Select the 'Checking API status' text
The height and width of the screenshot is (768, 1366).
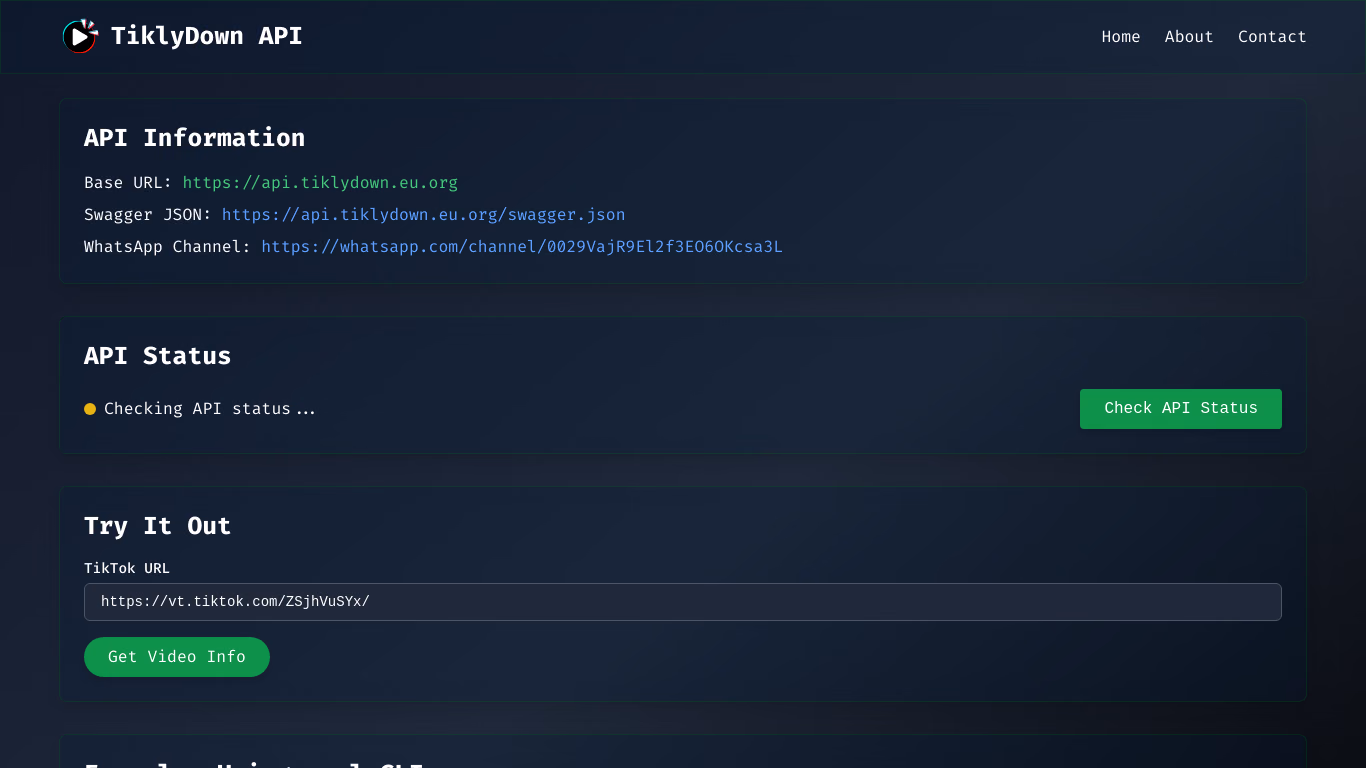pos(210,409)
